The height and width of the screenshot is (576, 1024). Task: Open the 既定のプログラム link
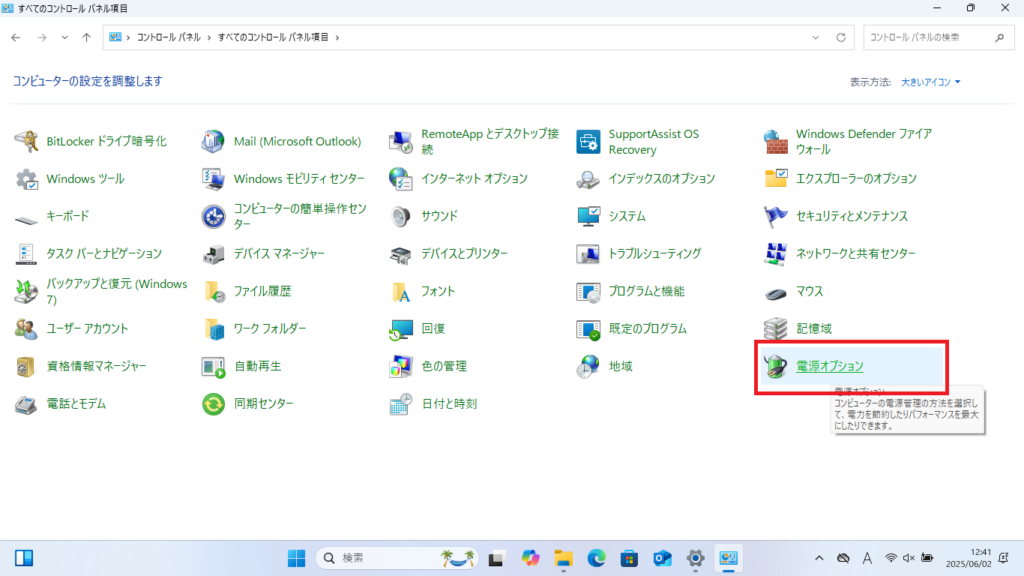(648, 329)
